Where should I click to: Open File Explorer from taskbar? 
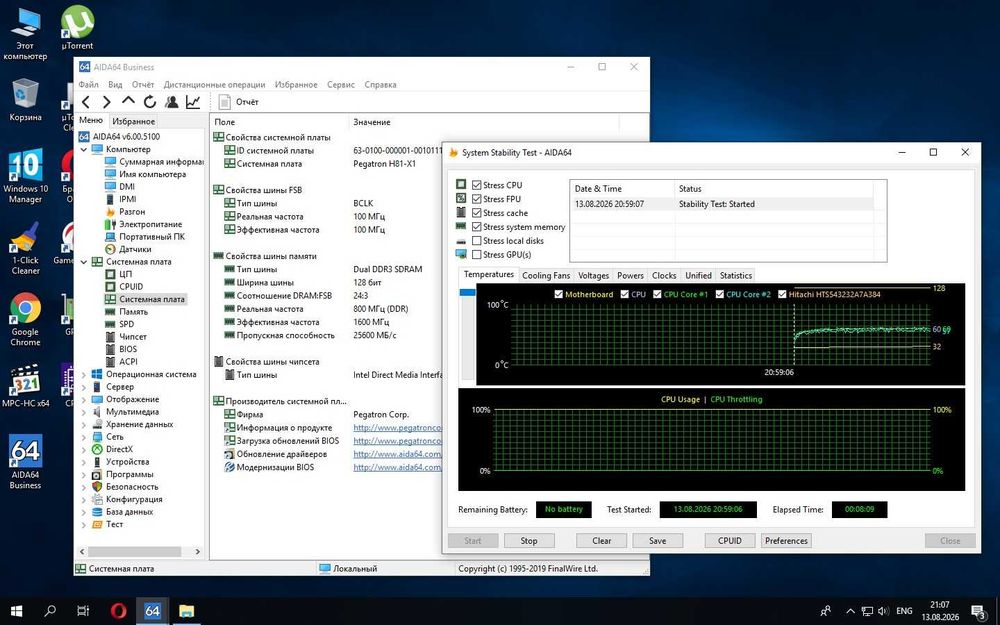[186, 610]
